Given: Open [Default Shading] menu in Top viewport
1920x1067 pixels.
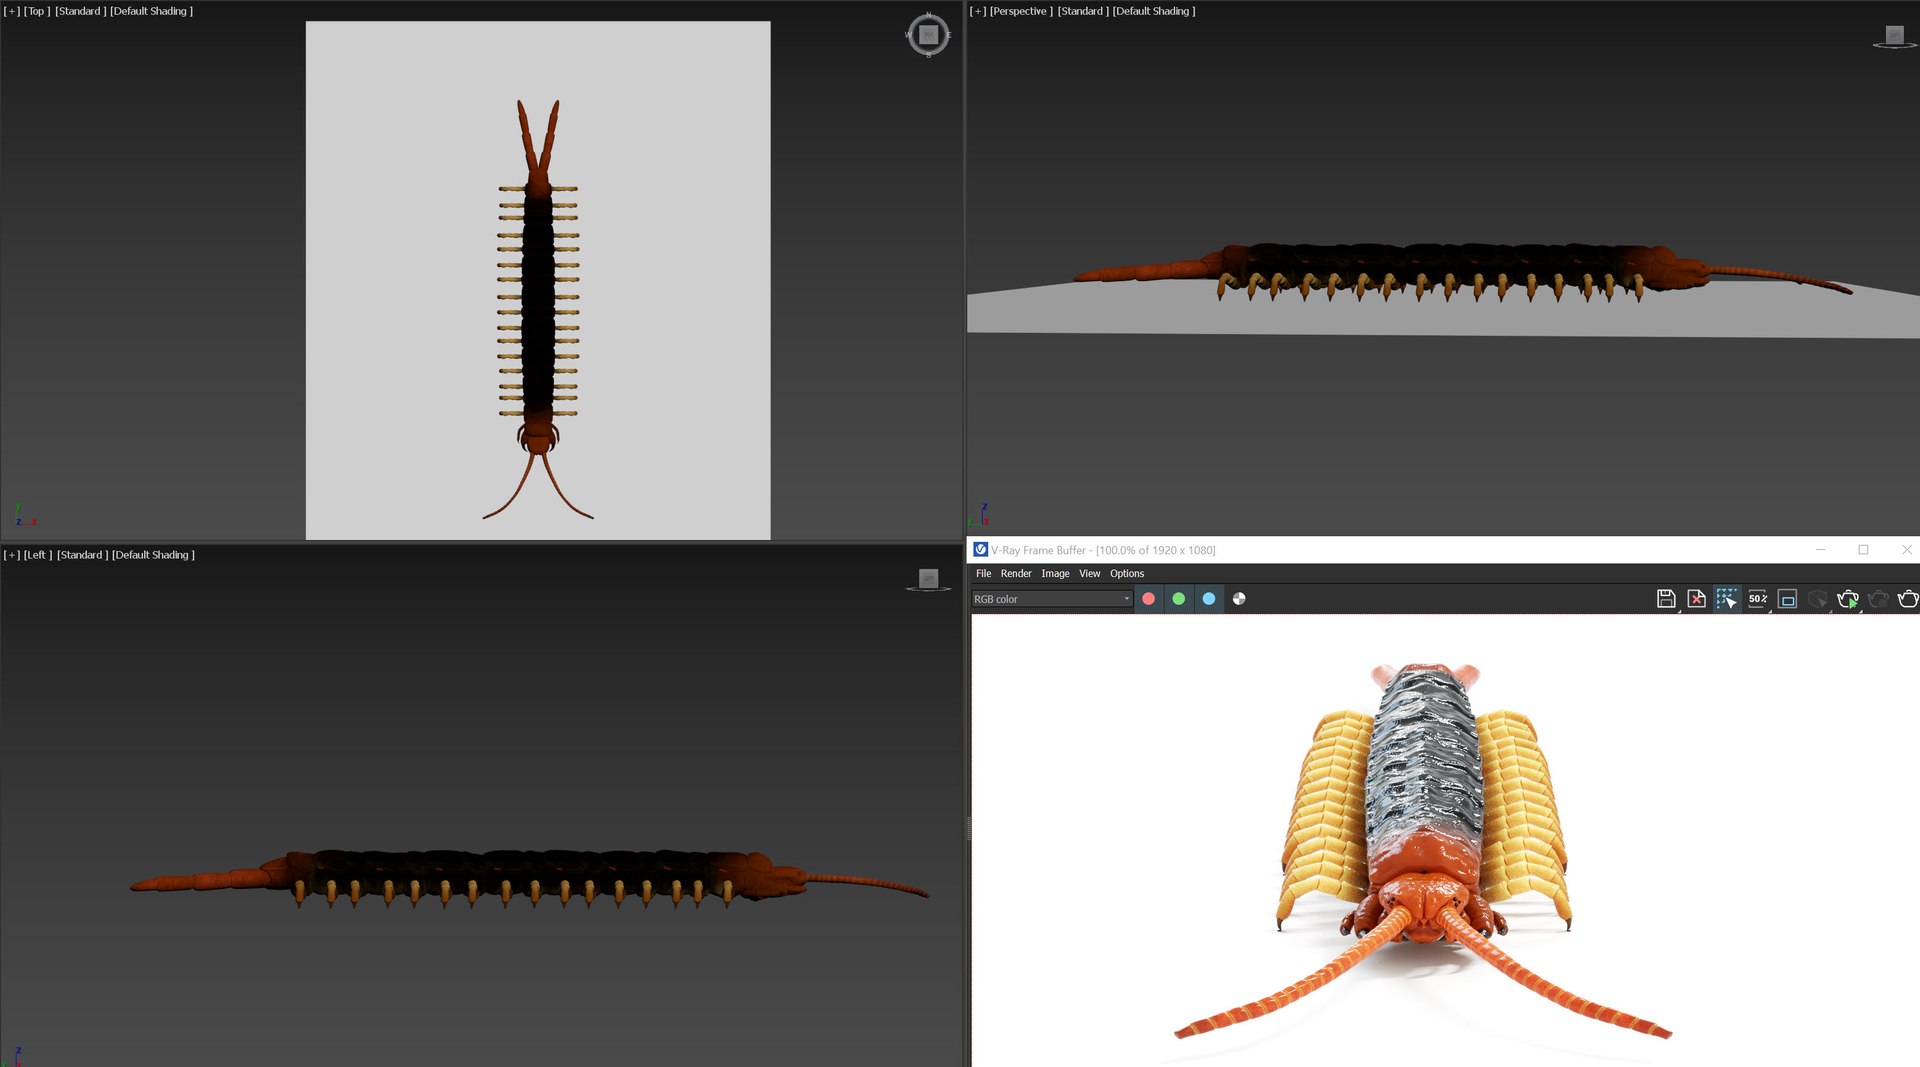Looking at the screenshot, I should pos(151,11).
